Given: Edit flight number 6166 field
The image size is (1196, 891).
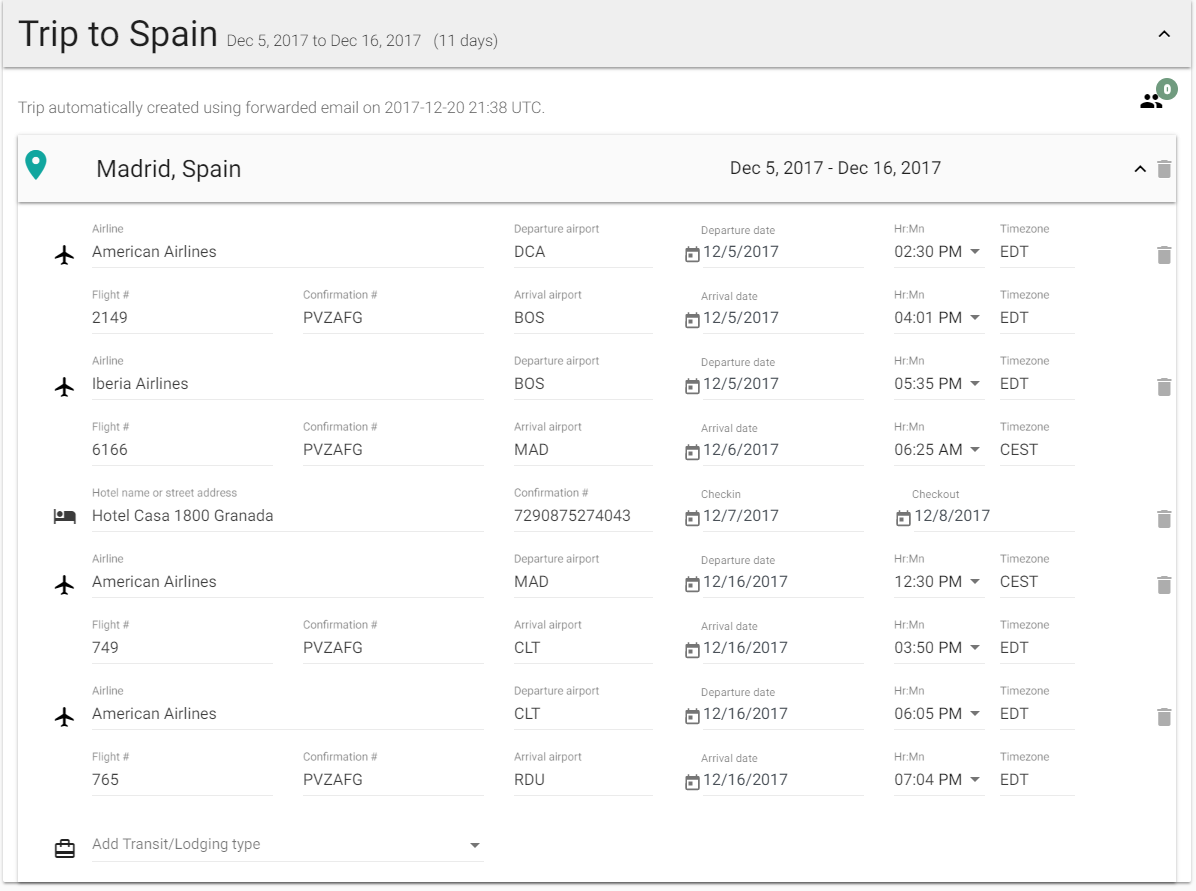Looking at the screenshot, I should point(182,449).
